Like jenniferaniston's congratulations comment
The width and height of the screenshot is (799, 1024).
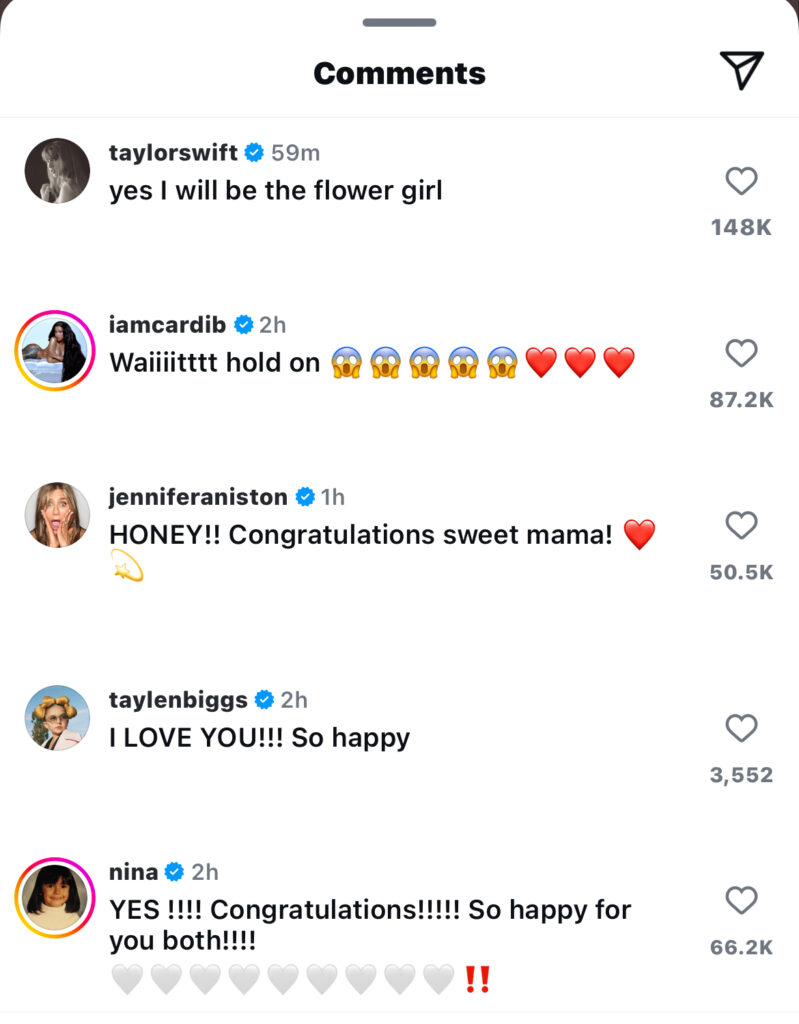[x=741, y=525]
